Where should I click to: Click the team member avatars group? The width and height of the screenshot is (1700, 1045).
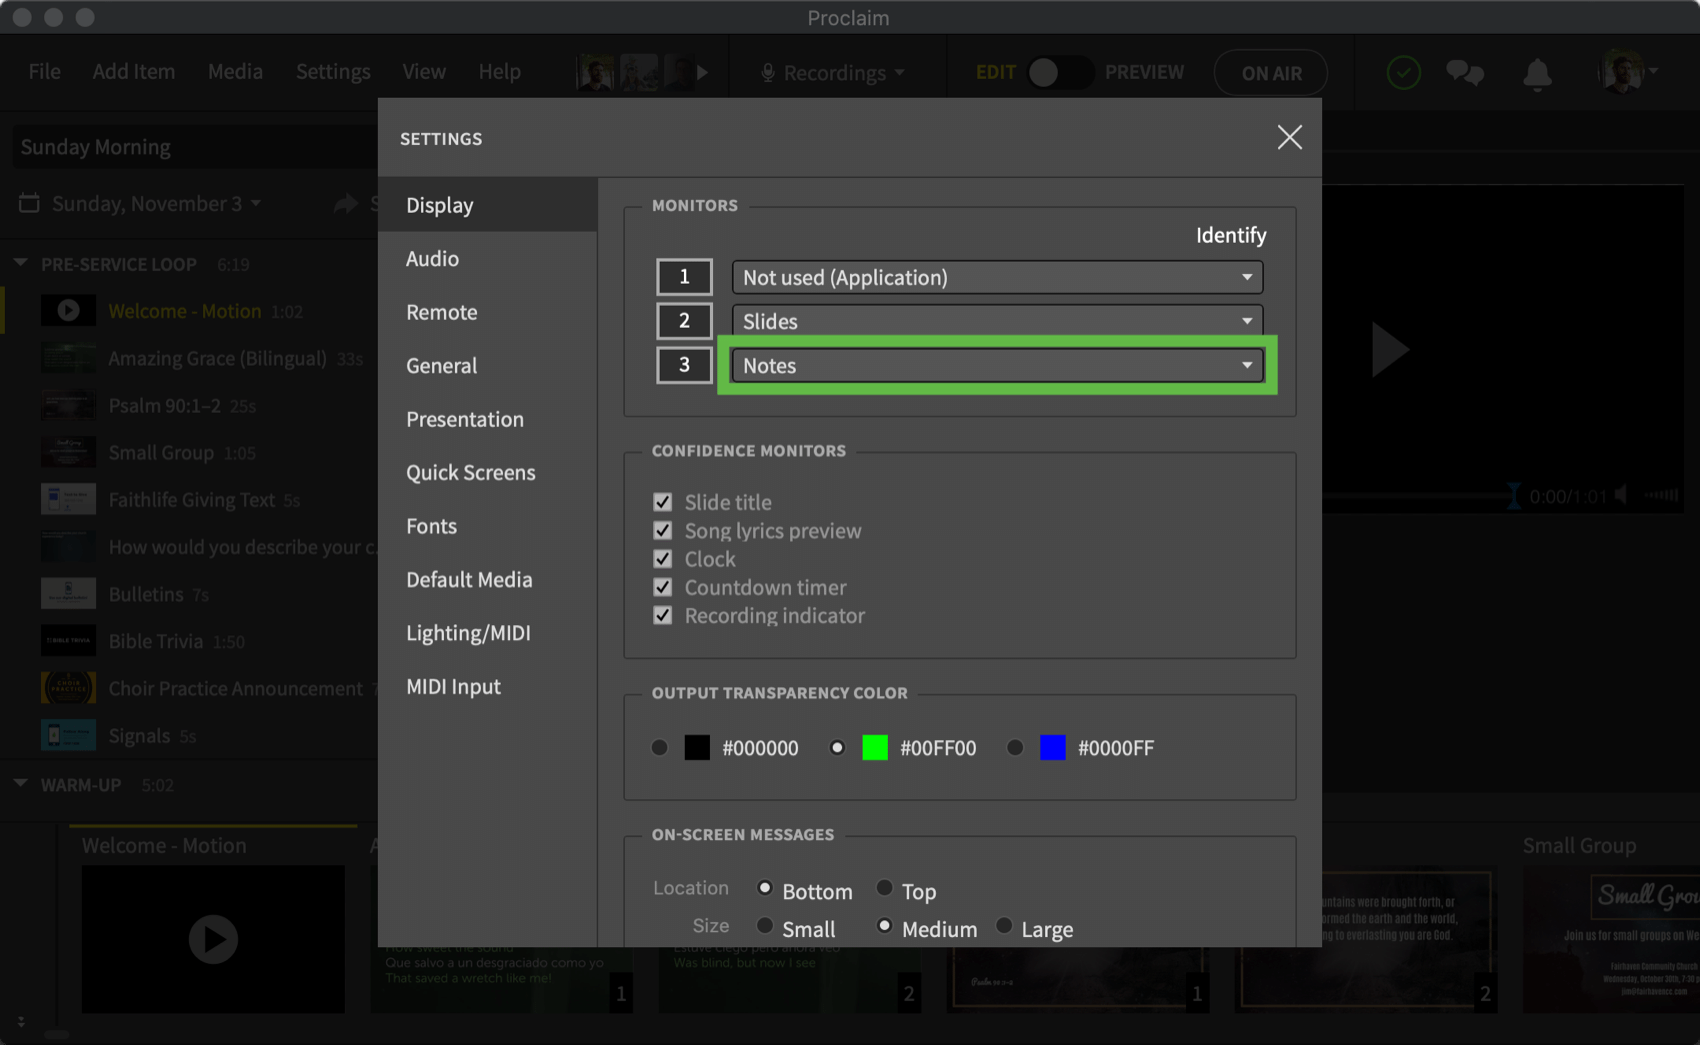pos(634,72)
